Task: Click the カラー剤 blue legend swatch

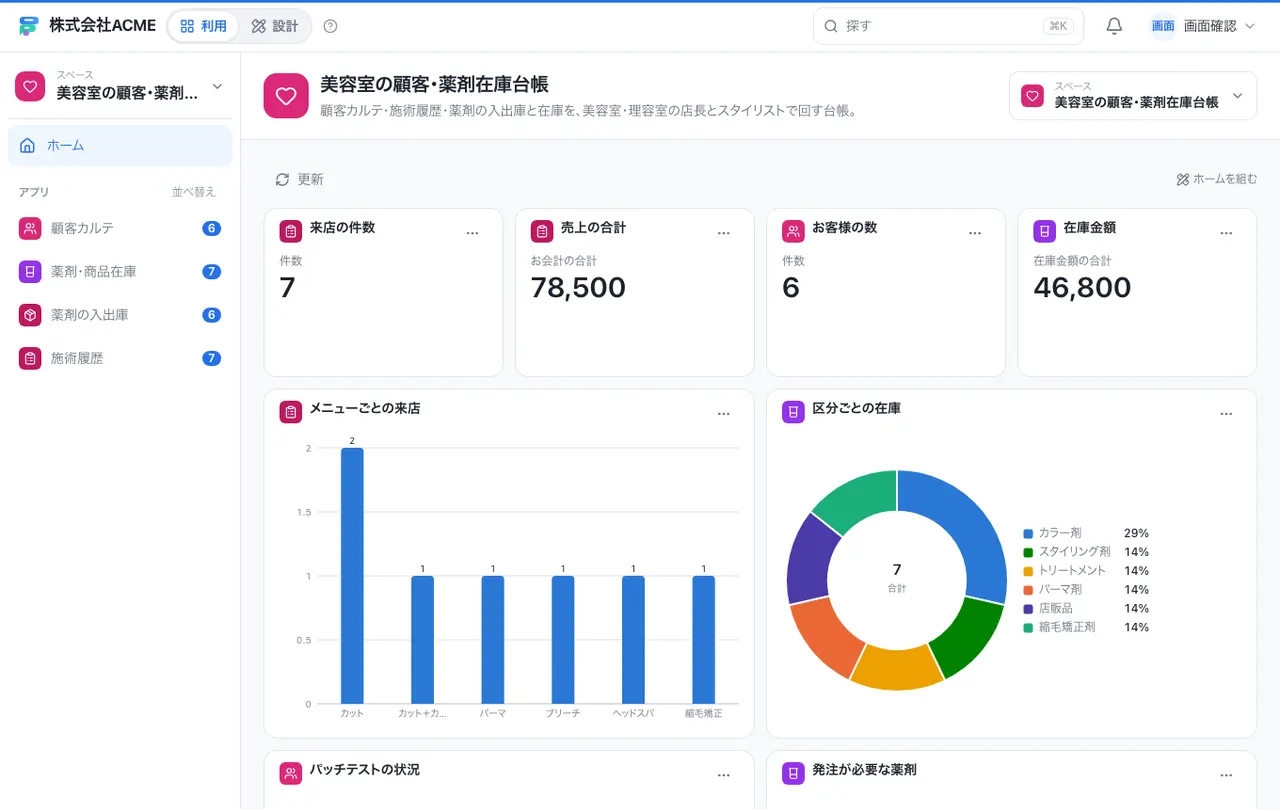Action: coord(1028,533)
